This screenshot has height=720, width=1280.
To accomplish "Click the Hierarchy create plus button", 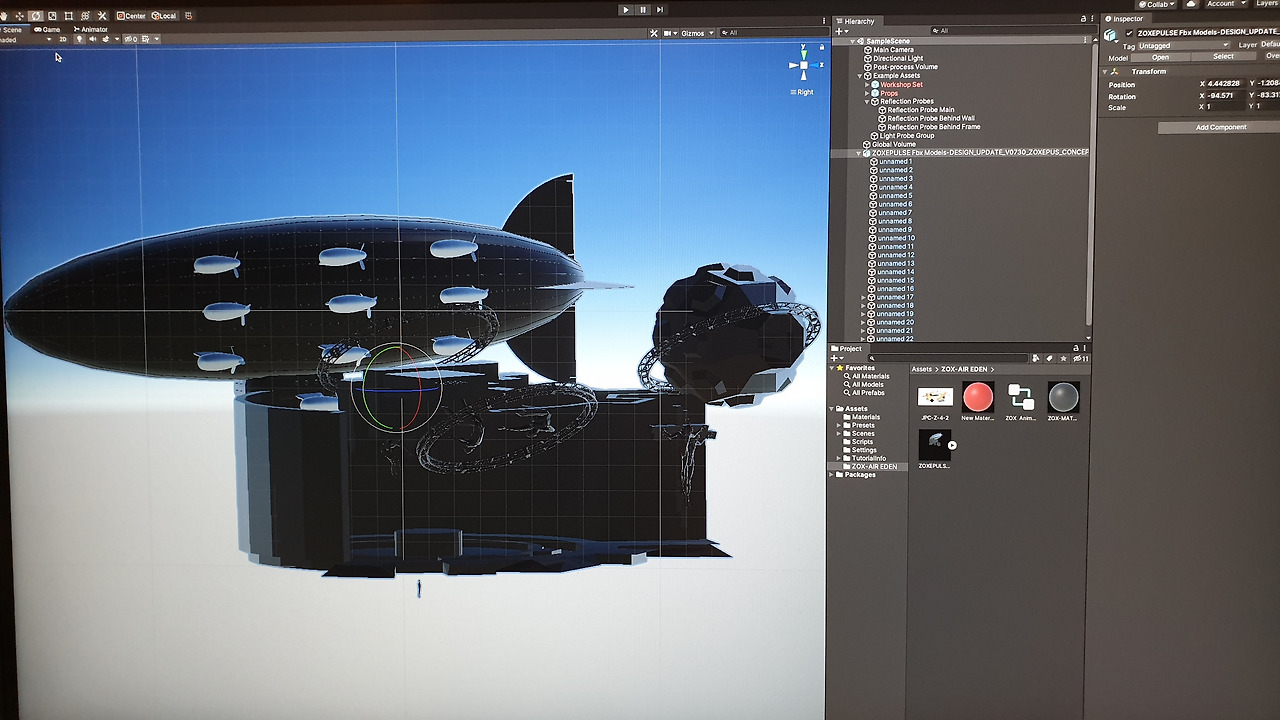I will coord(840,32).
